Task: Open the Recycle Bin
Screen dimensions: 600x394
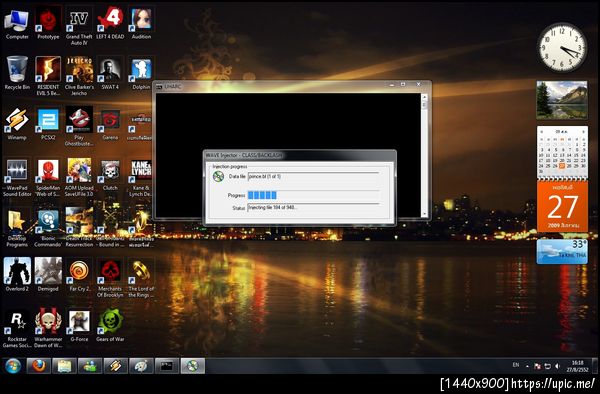Action: (x=17, y=73)
